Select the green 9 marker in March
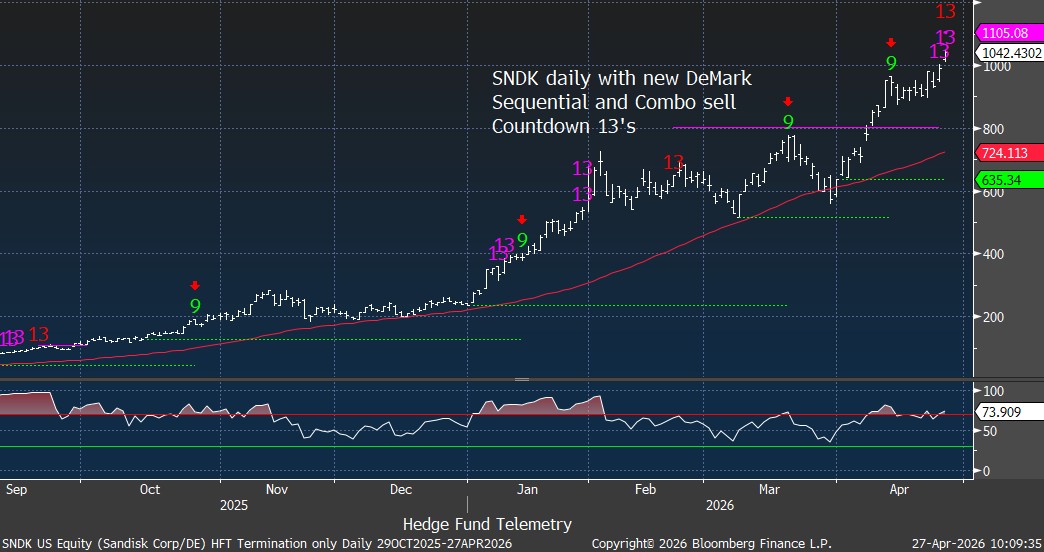 coord(788,122)
